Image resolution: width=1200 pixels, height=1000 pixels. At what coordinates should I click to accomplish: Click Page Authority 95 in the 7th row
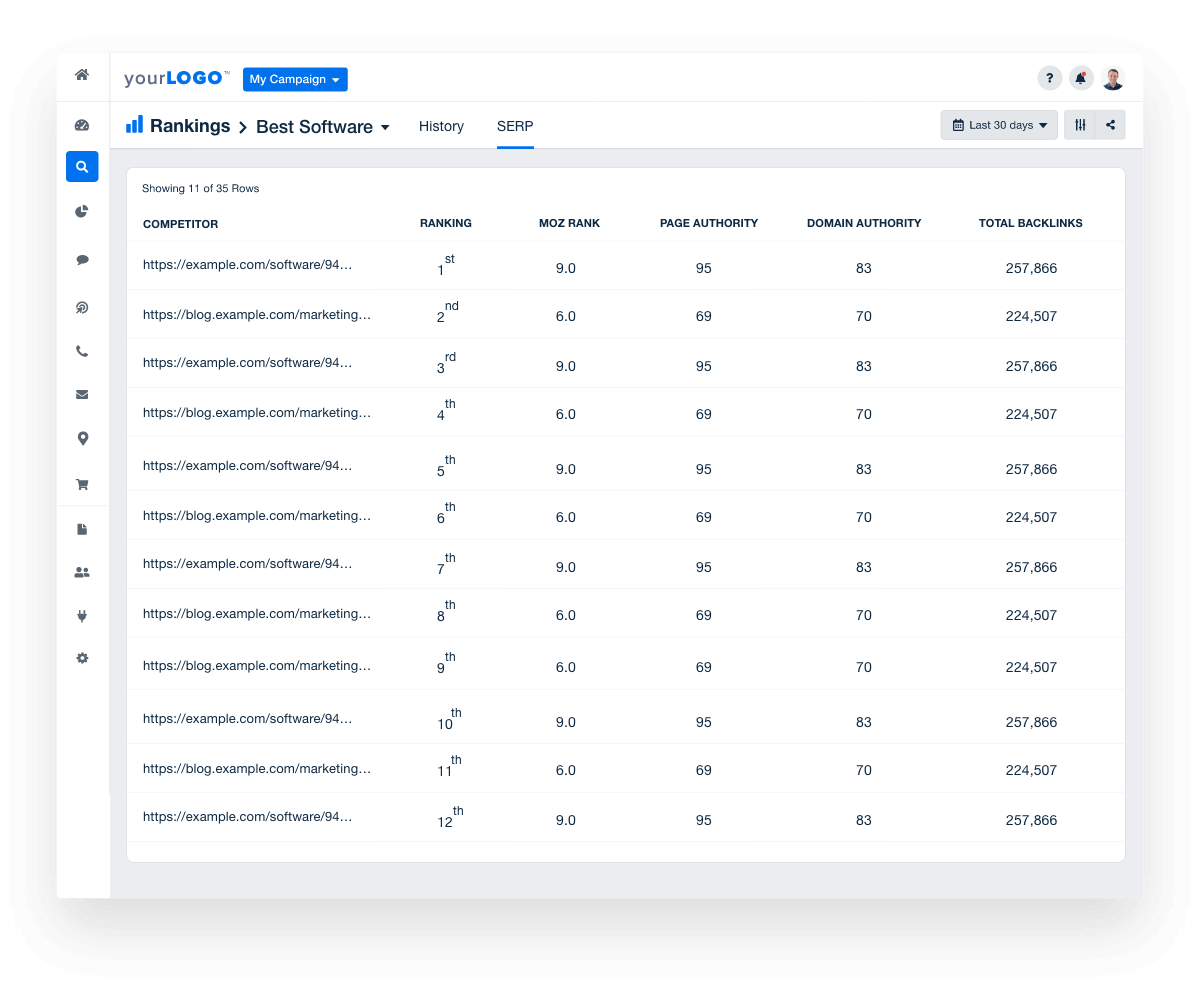pos(704,567)
